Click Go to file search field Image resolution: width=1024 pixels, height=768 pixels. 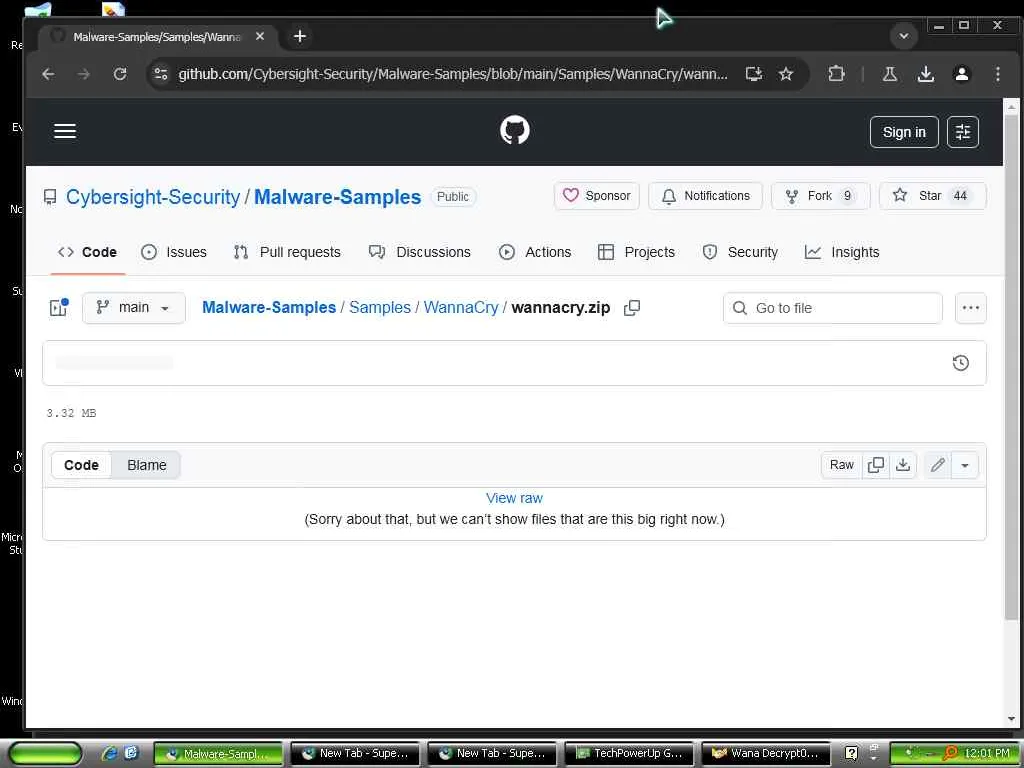click(x=833, y=308)
